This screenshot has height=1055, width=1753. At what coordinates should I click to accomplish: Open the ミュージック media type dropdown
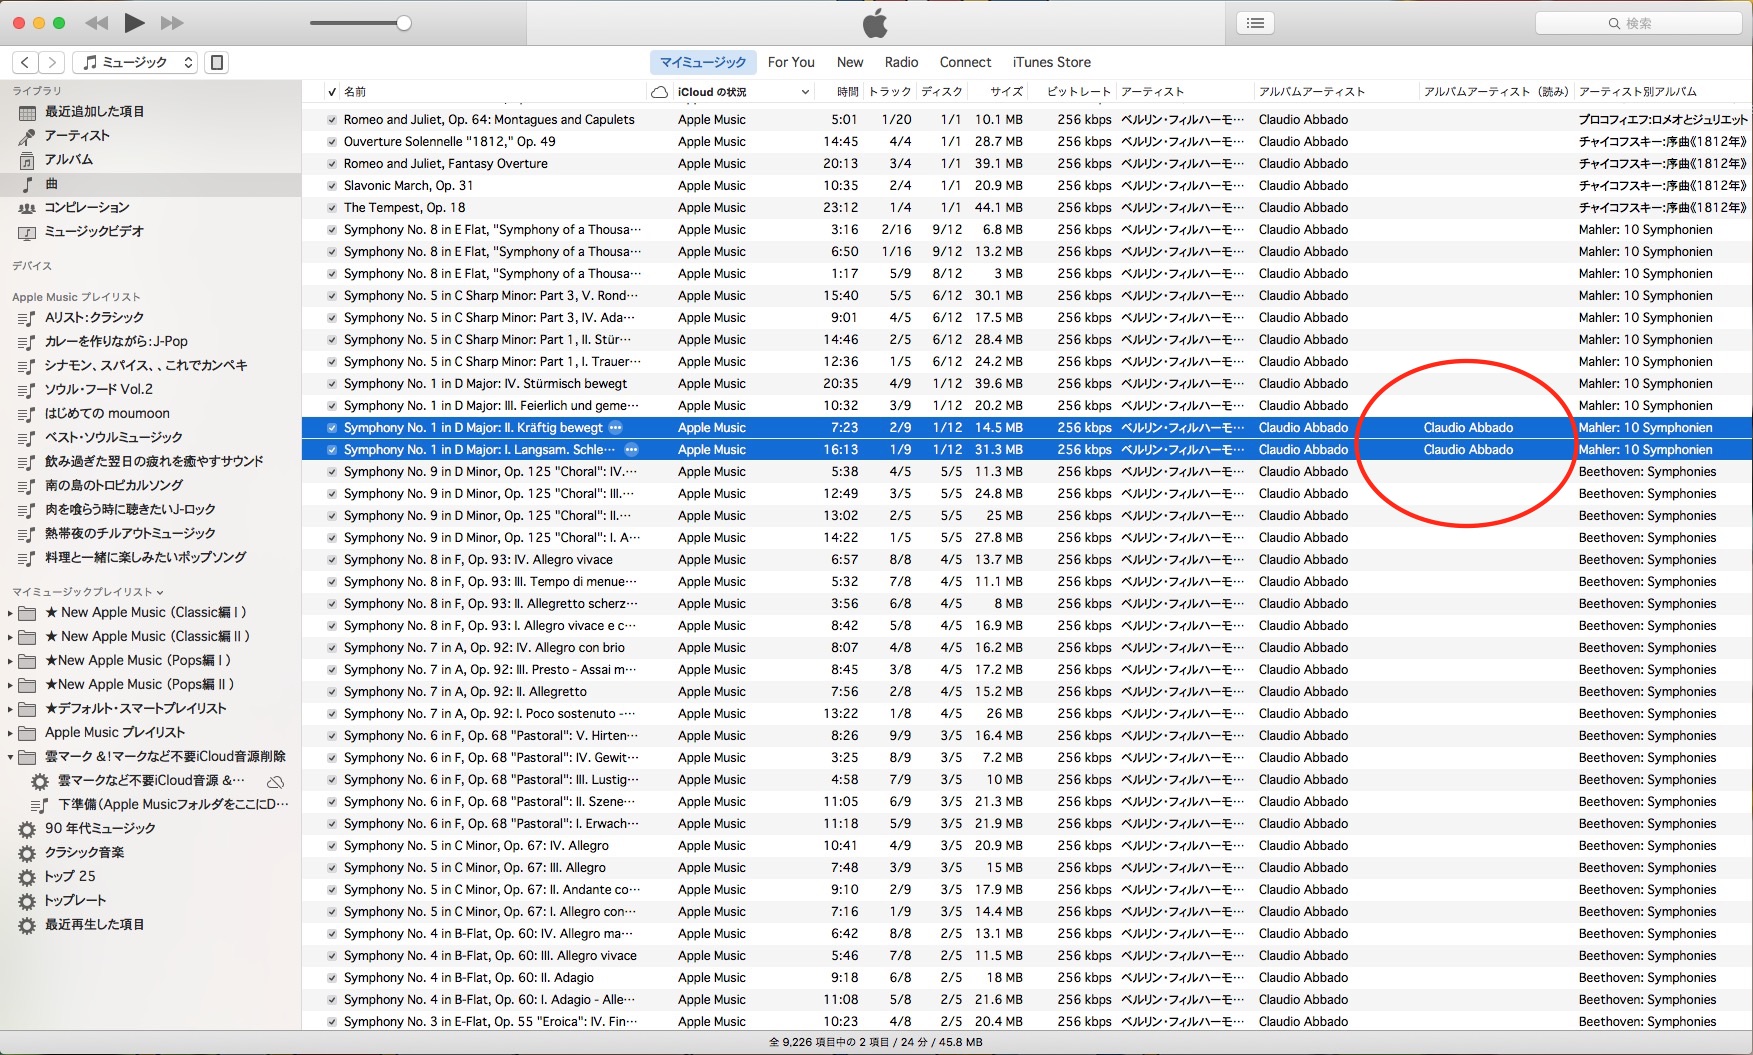137,62
